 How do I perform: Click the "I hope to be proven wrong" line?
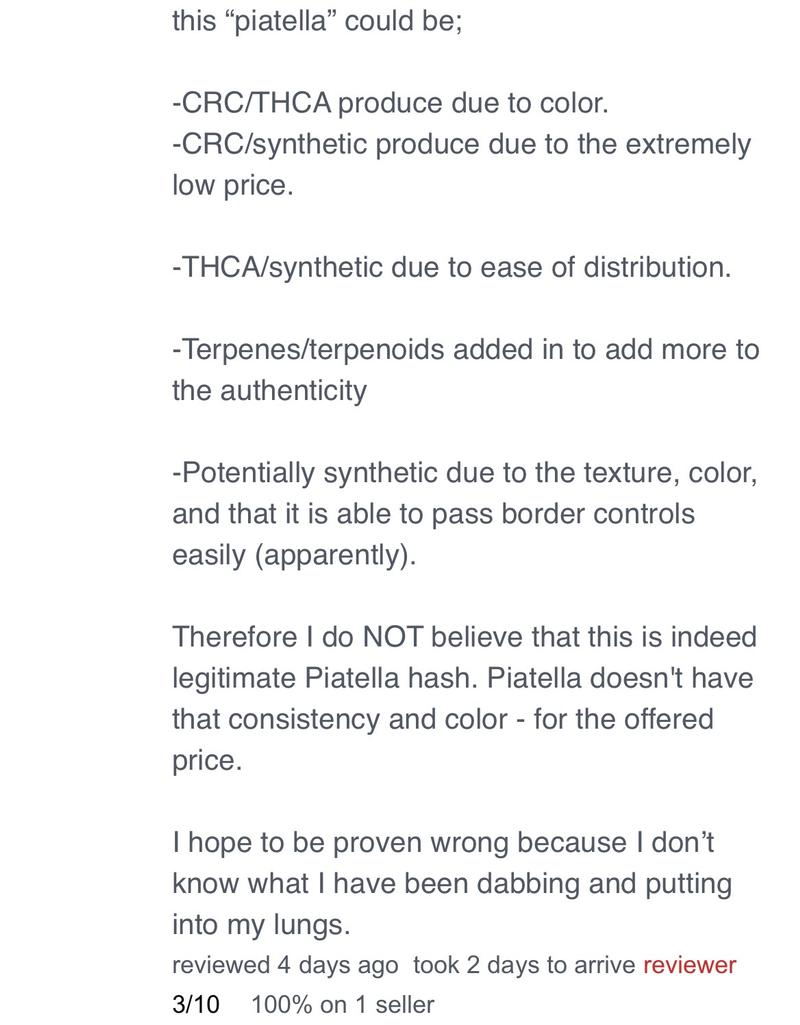point(443,842)
